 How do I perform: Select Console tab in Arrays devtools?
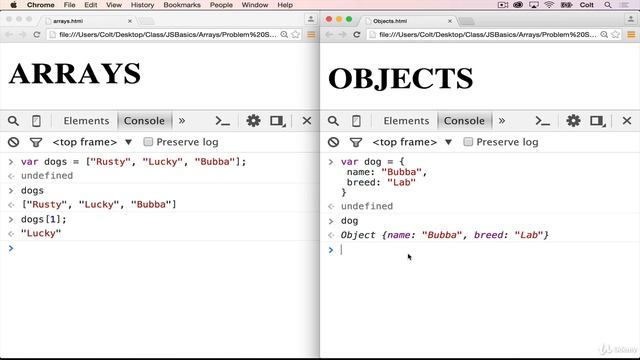pyautogui.click(x=144, y=121)
